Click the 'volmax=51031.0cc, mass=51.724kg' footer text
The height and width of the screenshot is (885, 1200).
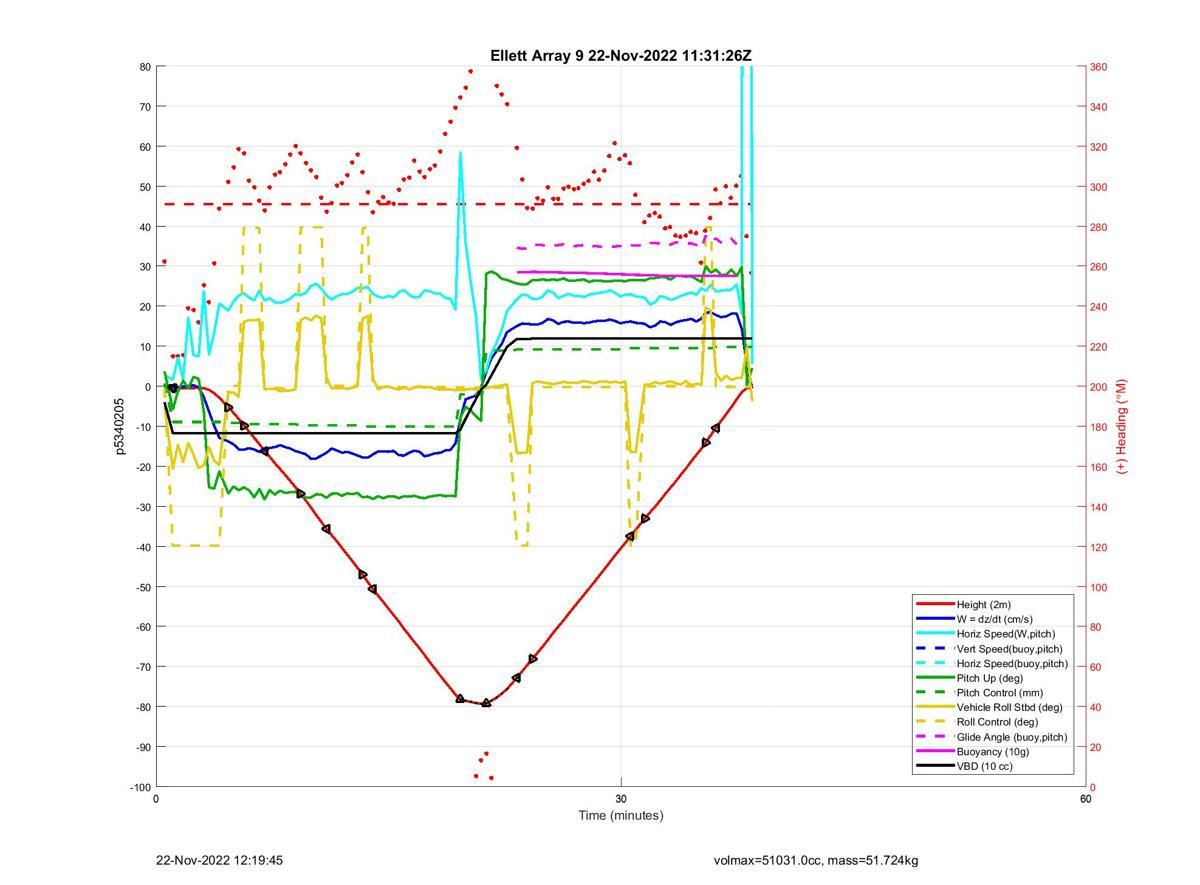(x=816, y=860)
